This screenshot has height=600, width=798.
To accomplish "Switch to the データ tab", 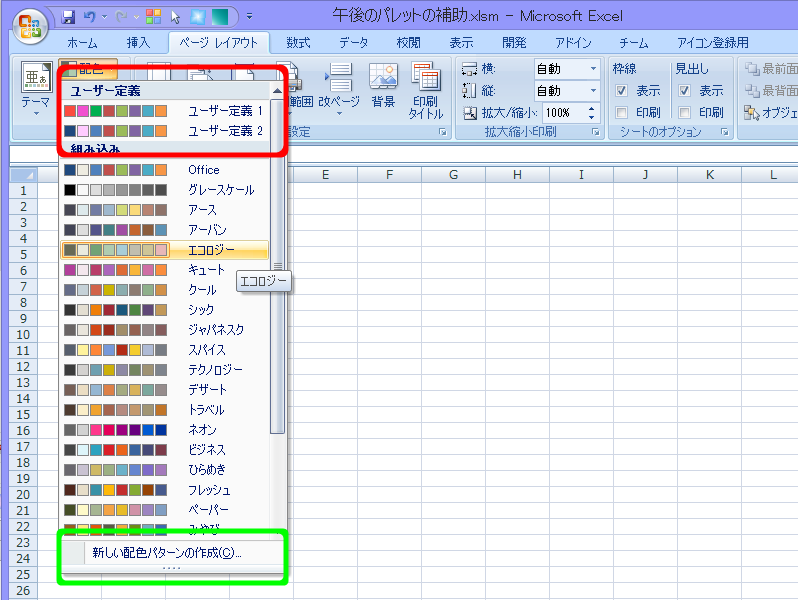I will [353, 43].
